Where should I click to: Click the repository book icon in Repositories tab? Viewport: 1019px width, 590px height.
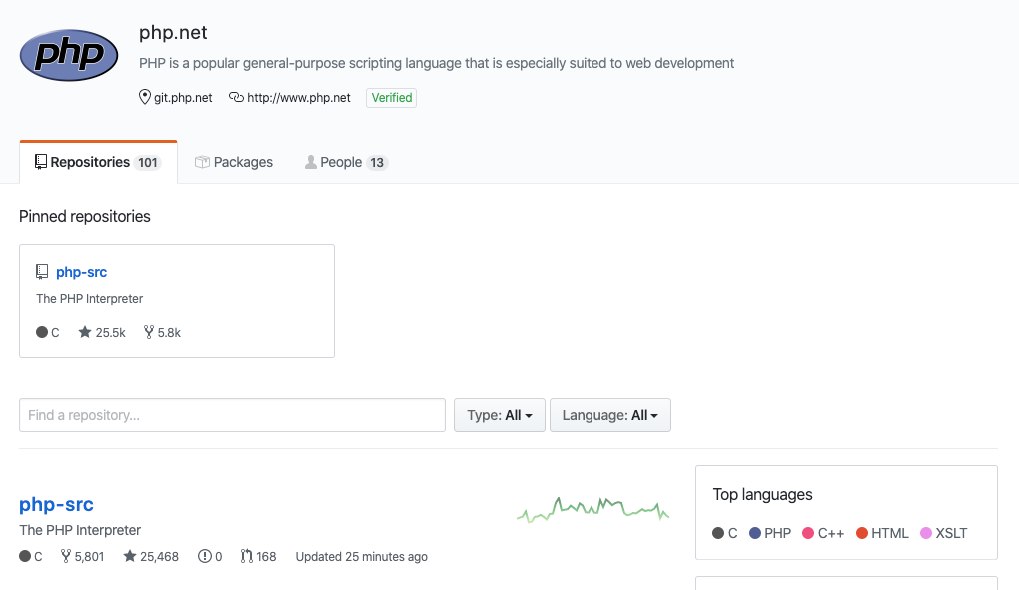[41, 162]
